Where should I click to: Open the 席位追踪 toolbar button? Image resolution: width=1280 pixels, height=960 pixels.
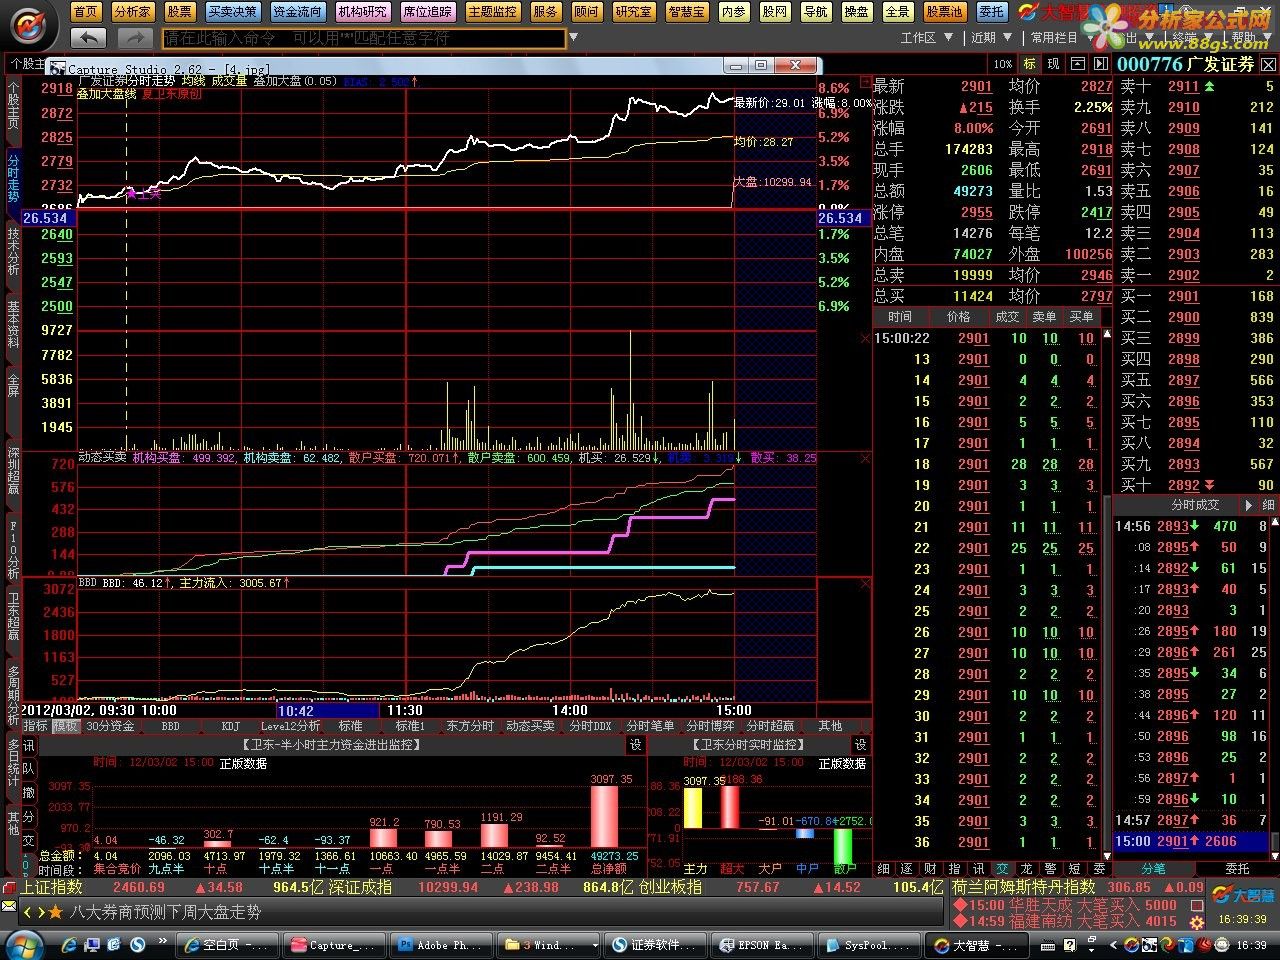pyautogui.click(x=427, y=12)
